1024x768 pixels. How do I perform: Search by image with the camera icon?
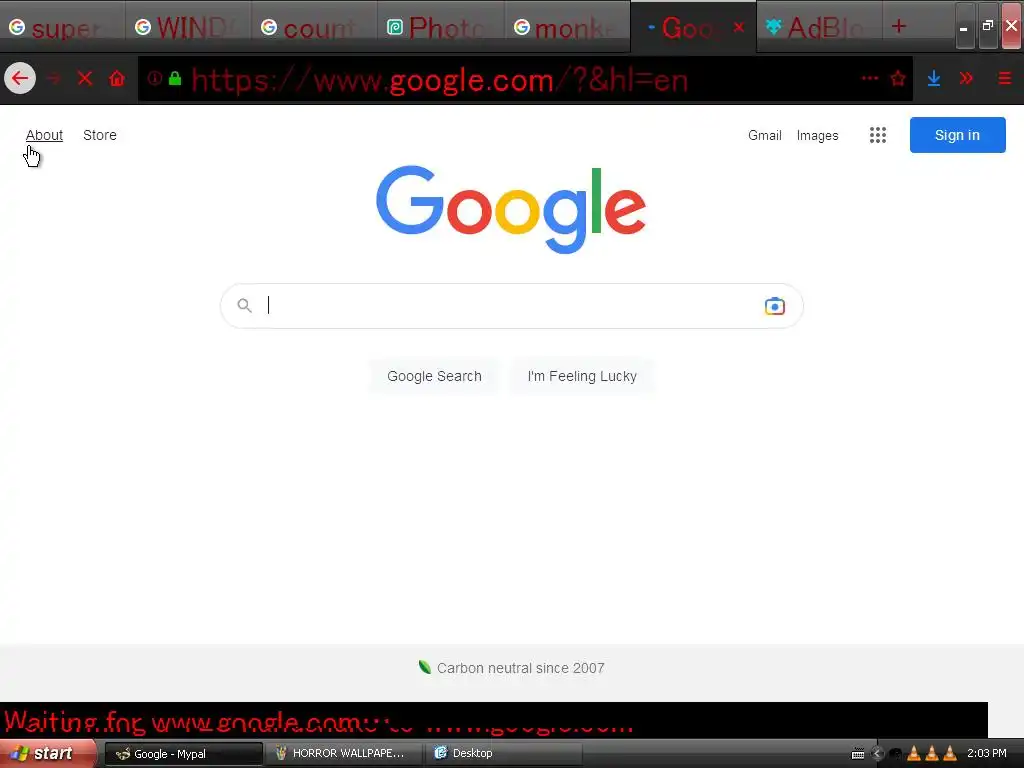tap(775, 306)
